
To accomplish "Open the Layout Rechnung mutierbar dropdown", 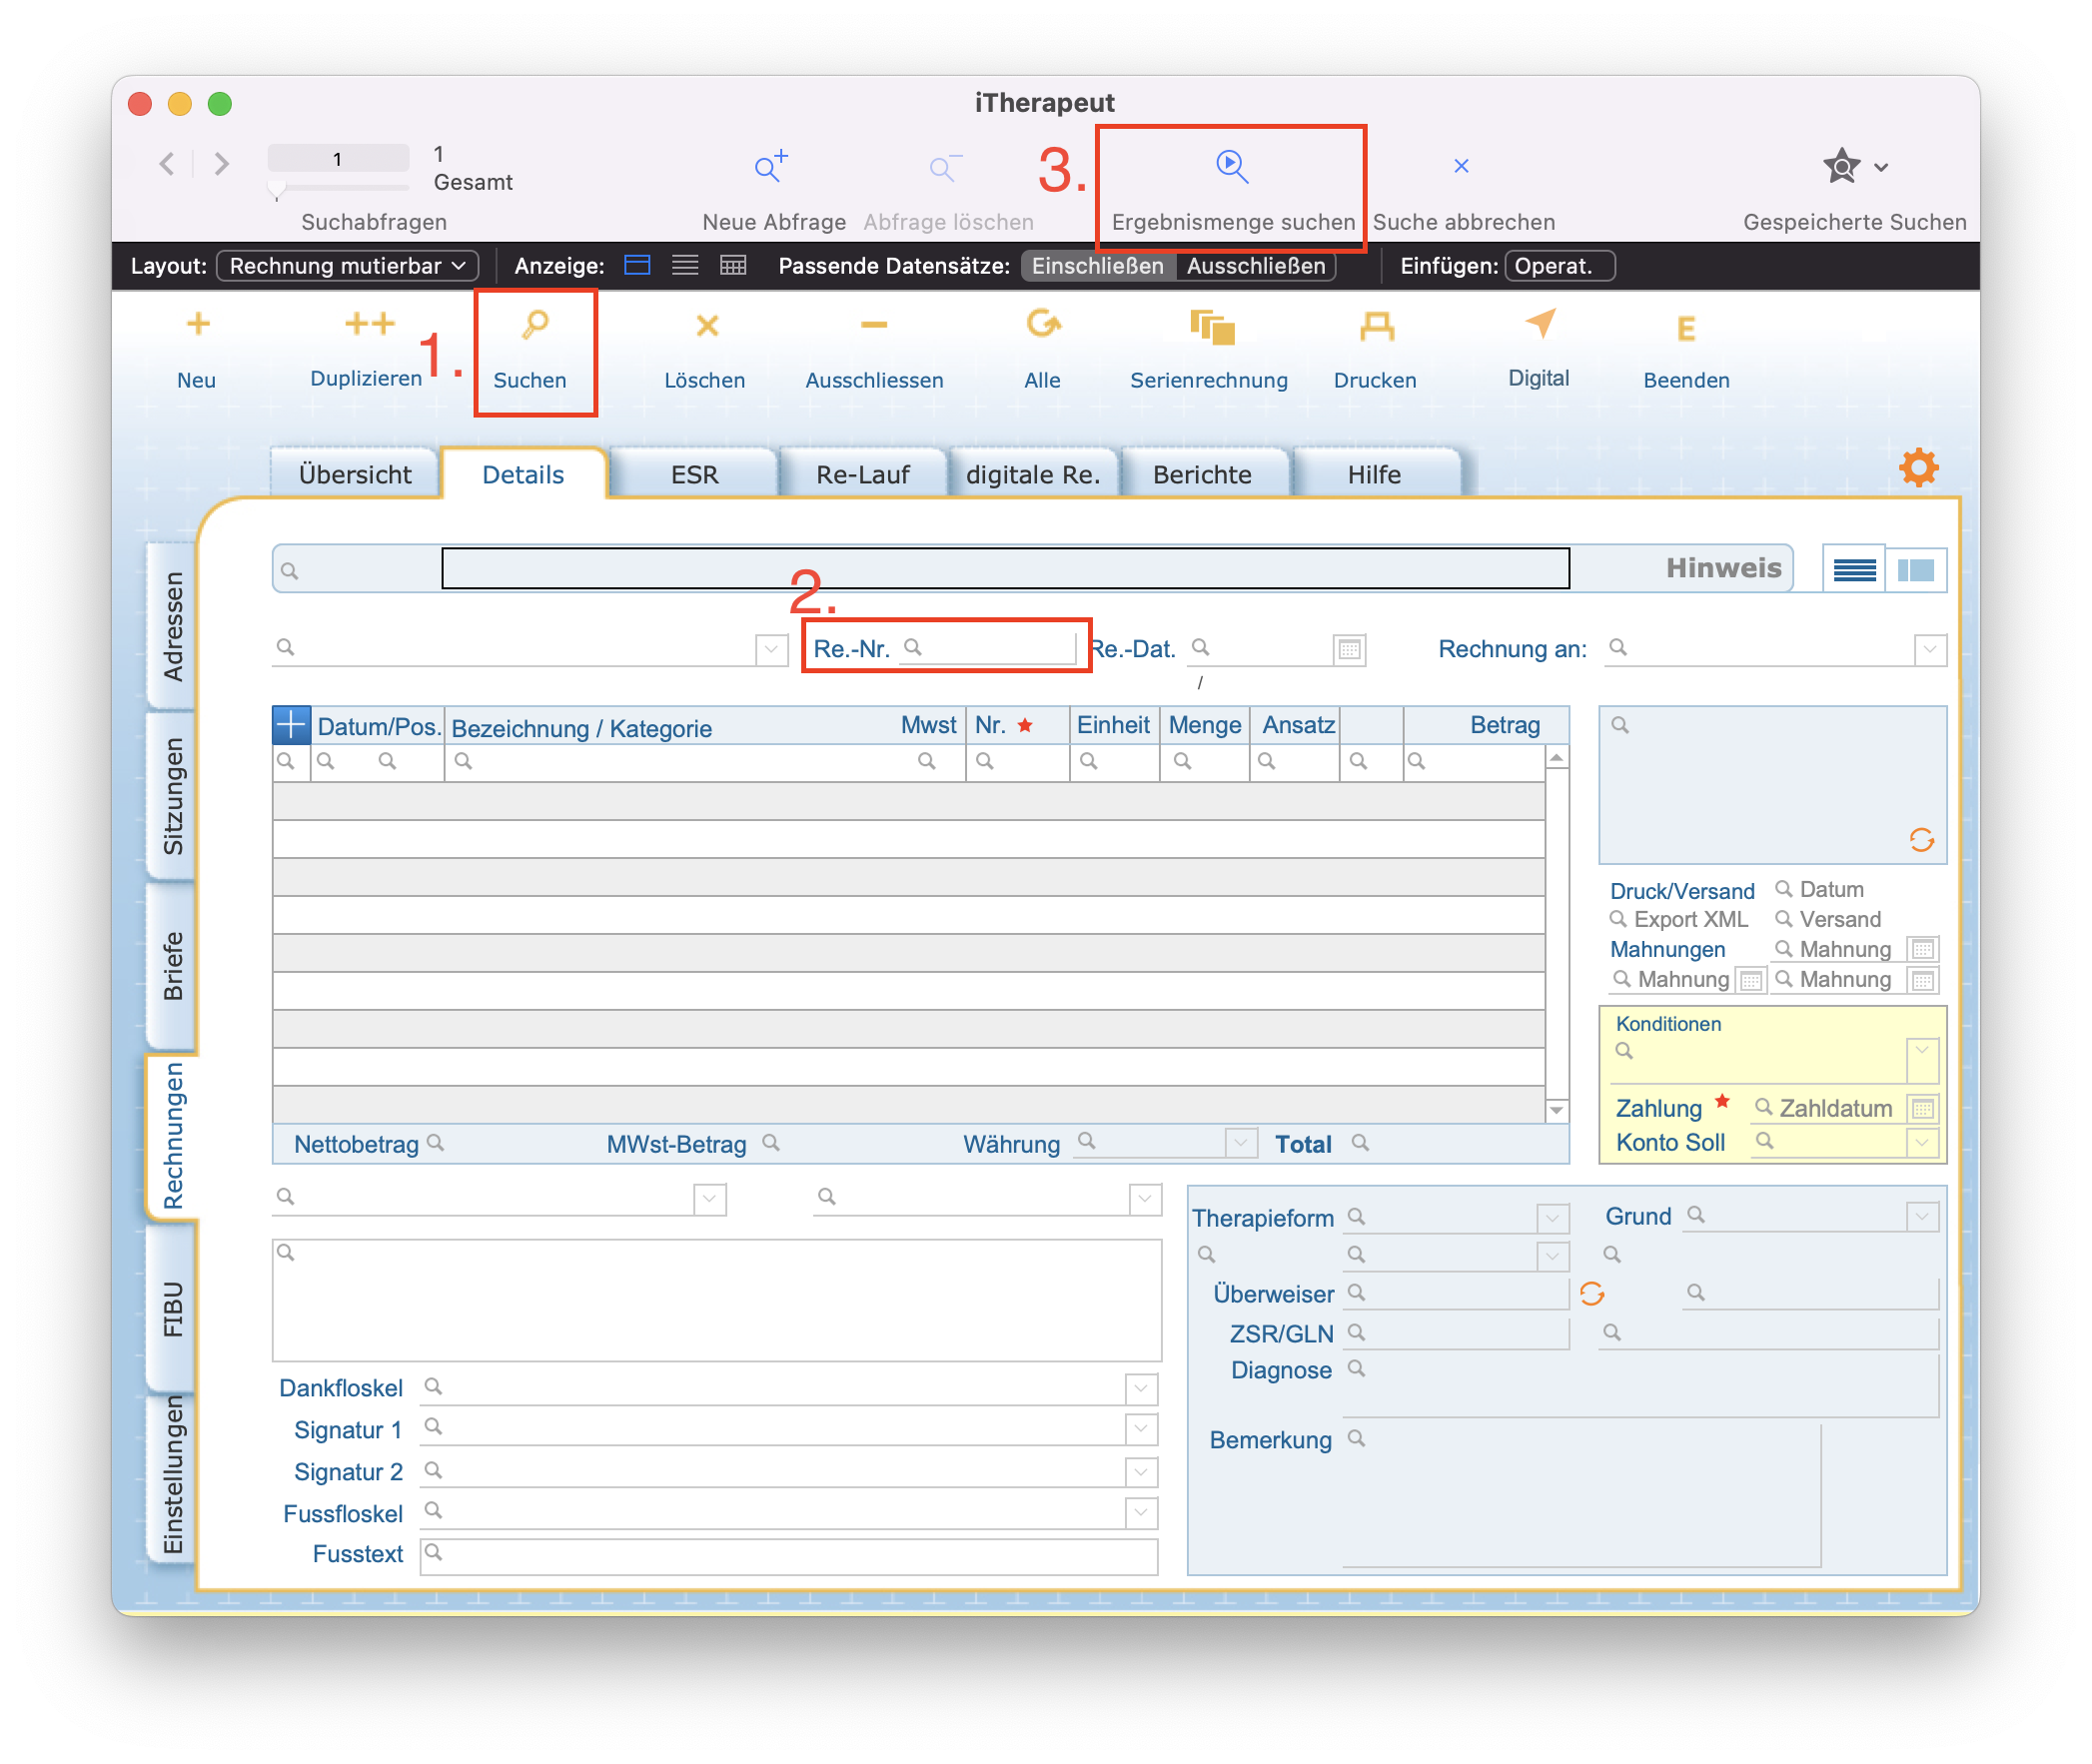I will 347,266.
